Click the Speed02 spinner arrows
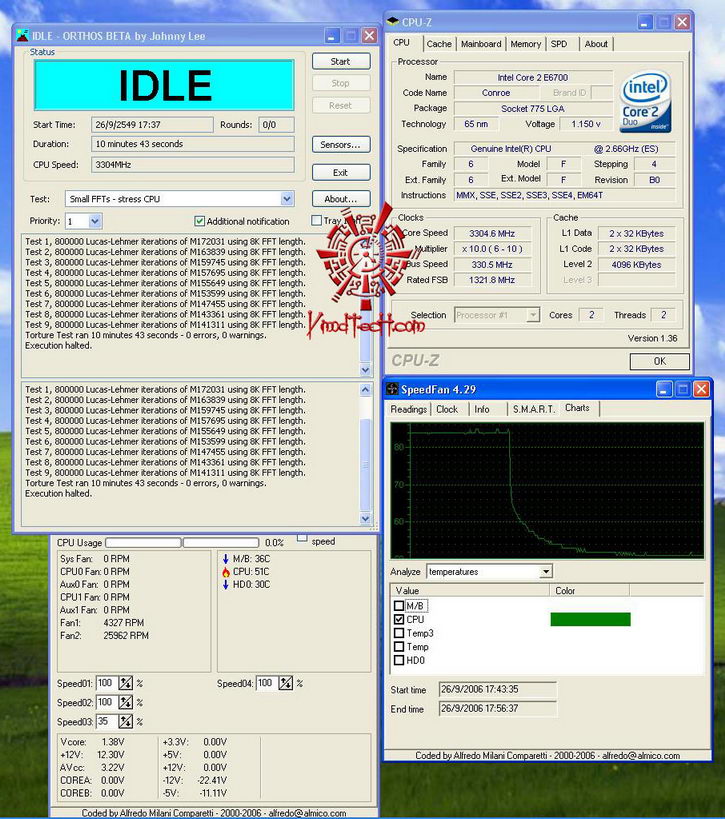This screenshot has width=725, height=819. tap(125, 703)
